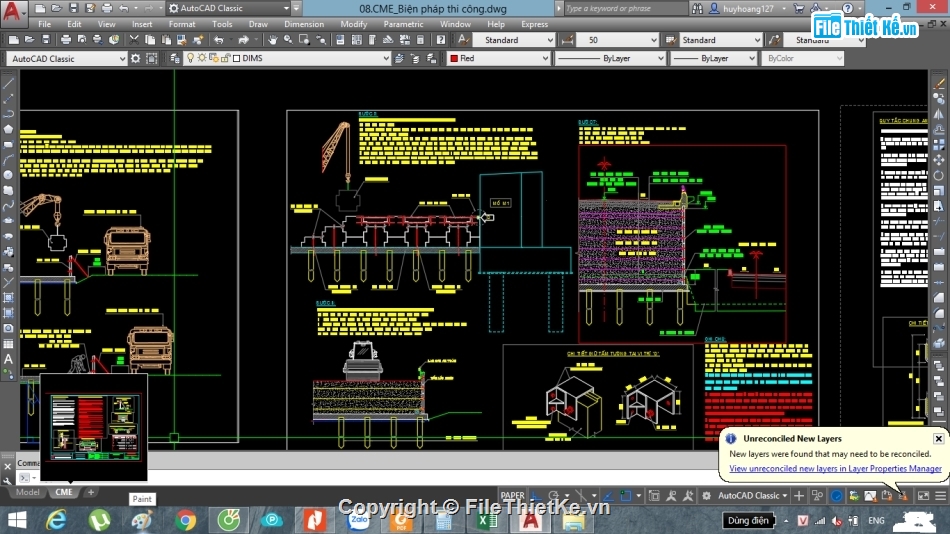Open the Text Style manager icon
950x534 pixels.
(463, 40)
